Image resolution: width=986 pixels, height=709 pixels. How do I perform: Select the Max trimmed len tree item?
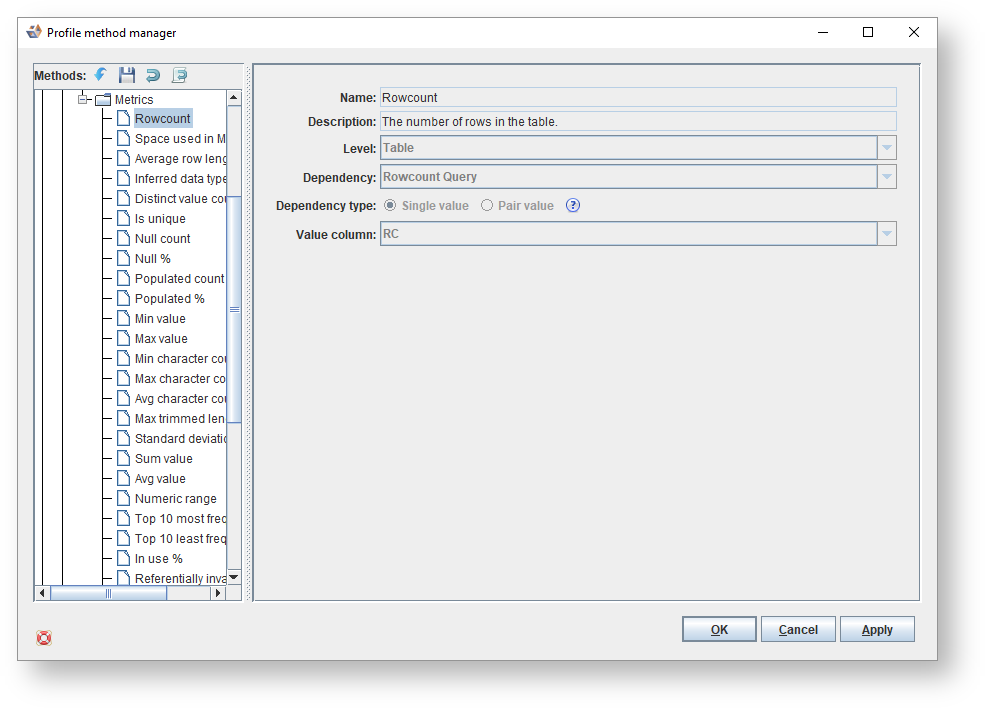[179, 418]
